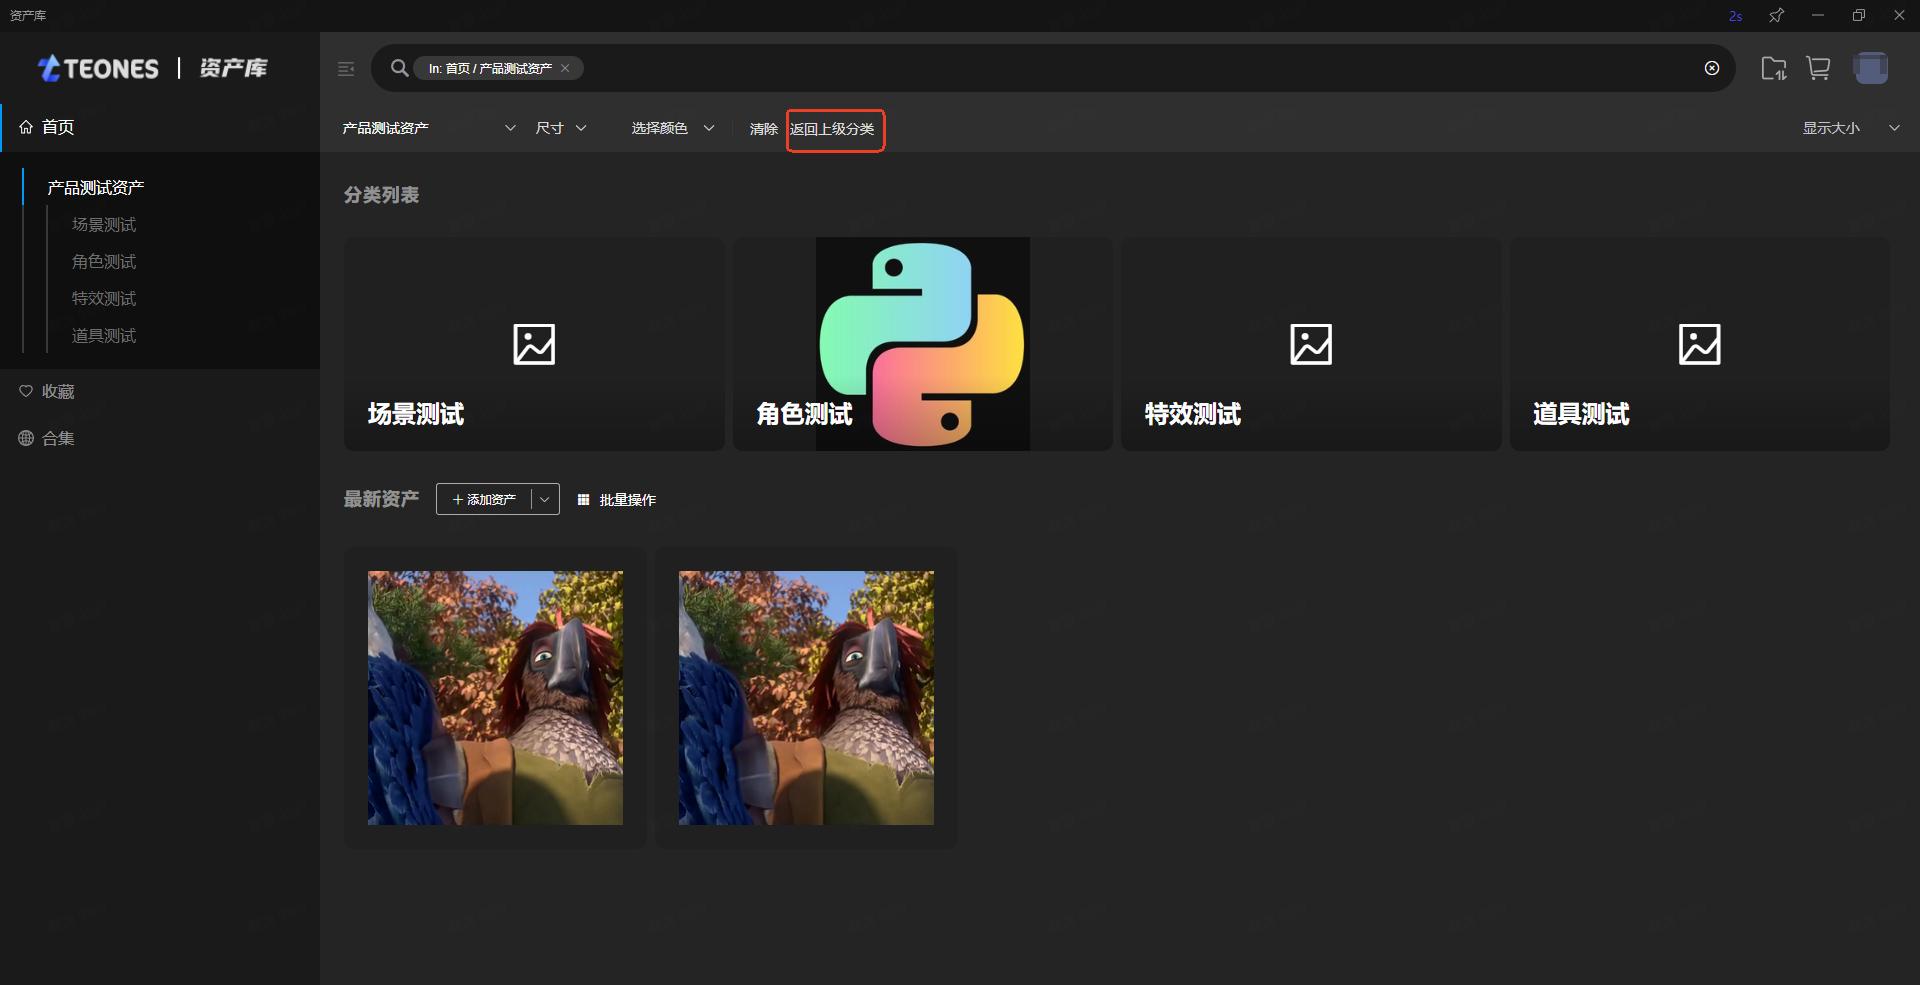This screenshot has width=1920, height=985.
Task: Open the user avatar menu
Action: pos(1870,68)
